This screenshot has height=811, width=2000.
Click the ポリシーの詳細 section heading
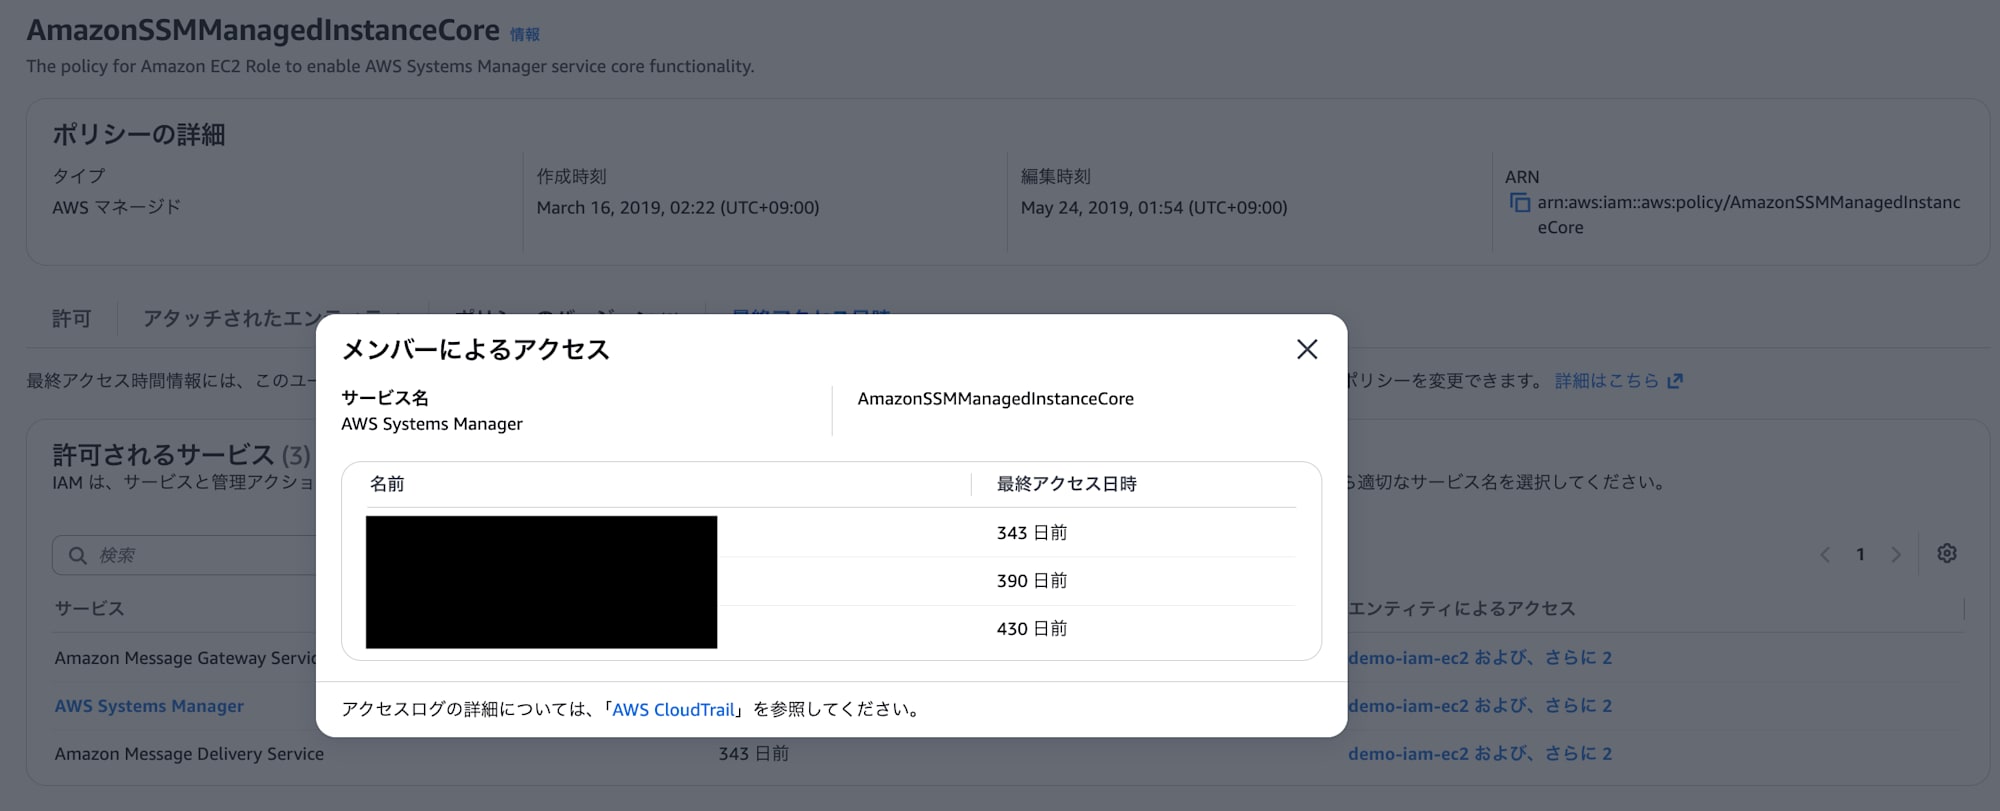(139, 134)
